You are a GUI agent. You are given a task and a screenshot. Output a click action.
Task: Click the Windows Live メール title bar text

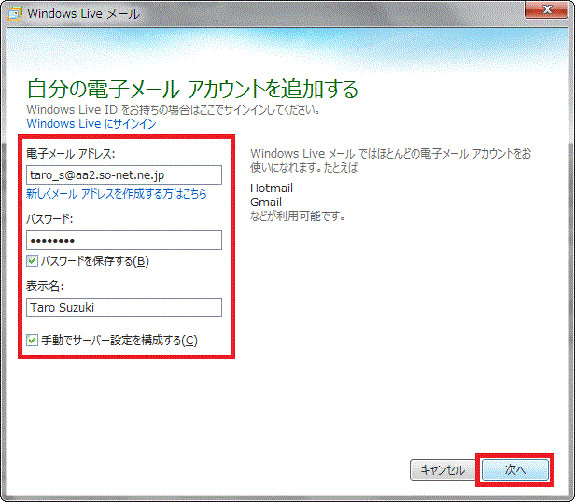coord(83,14)
